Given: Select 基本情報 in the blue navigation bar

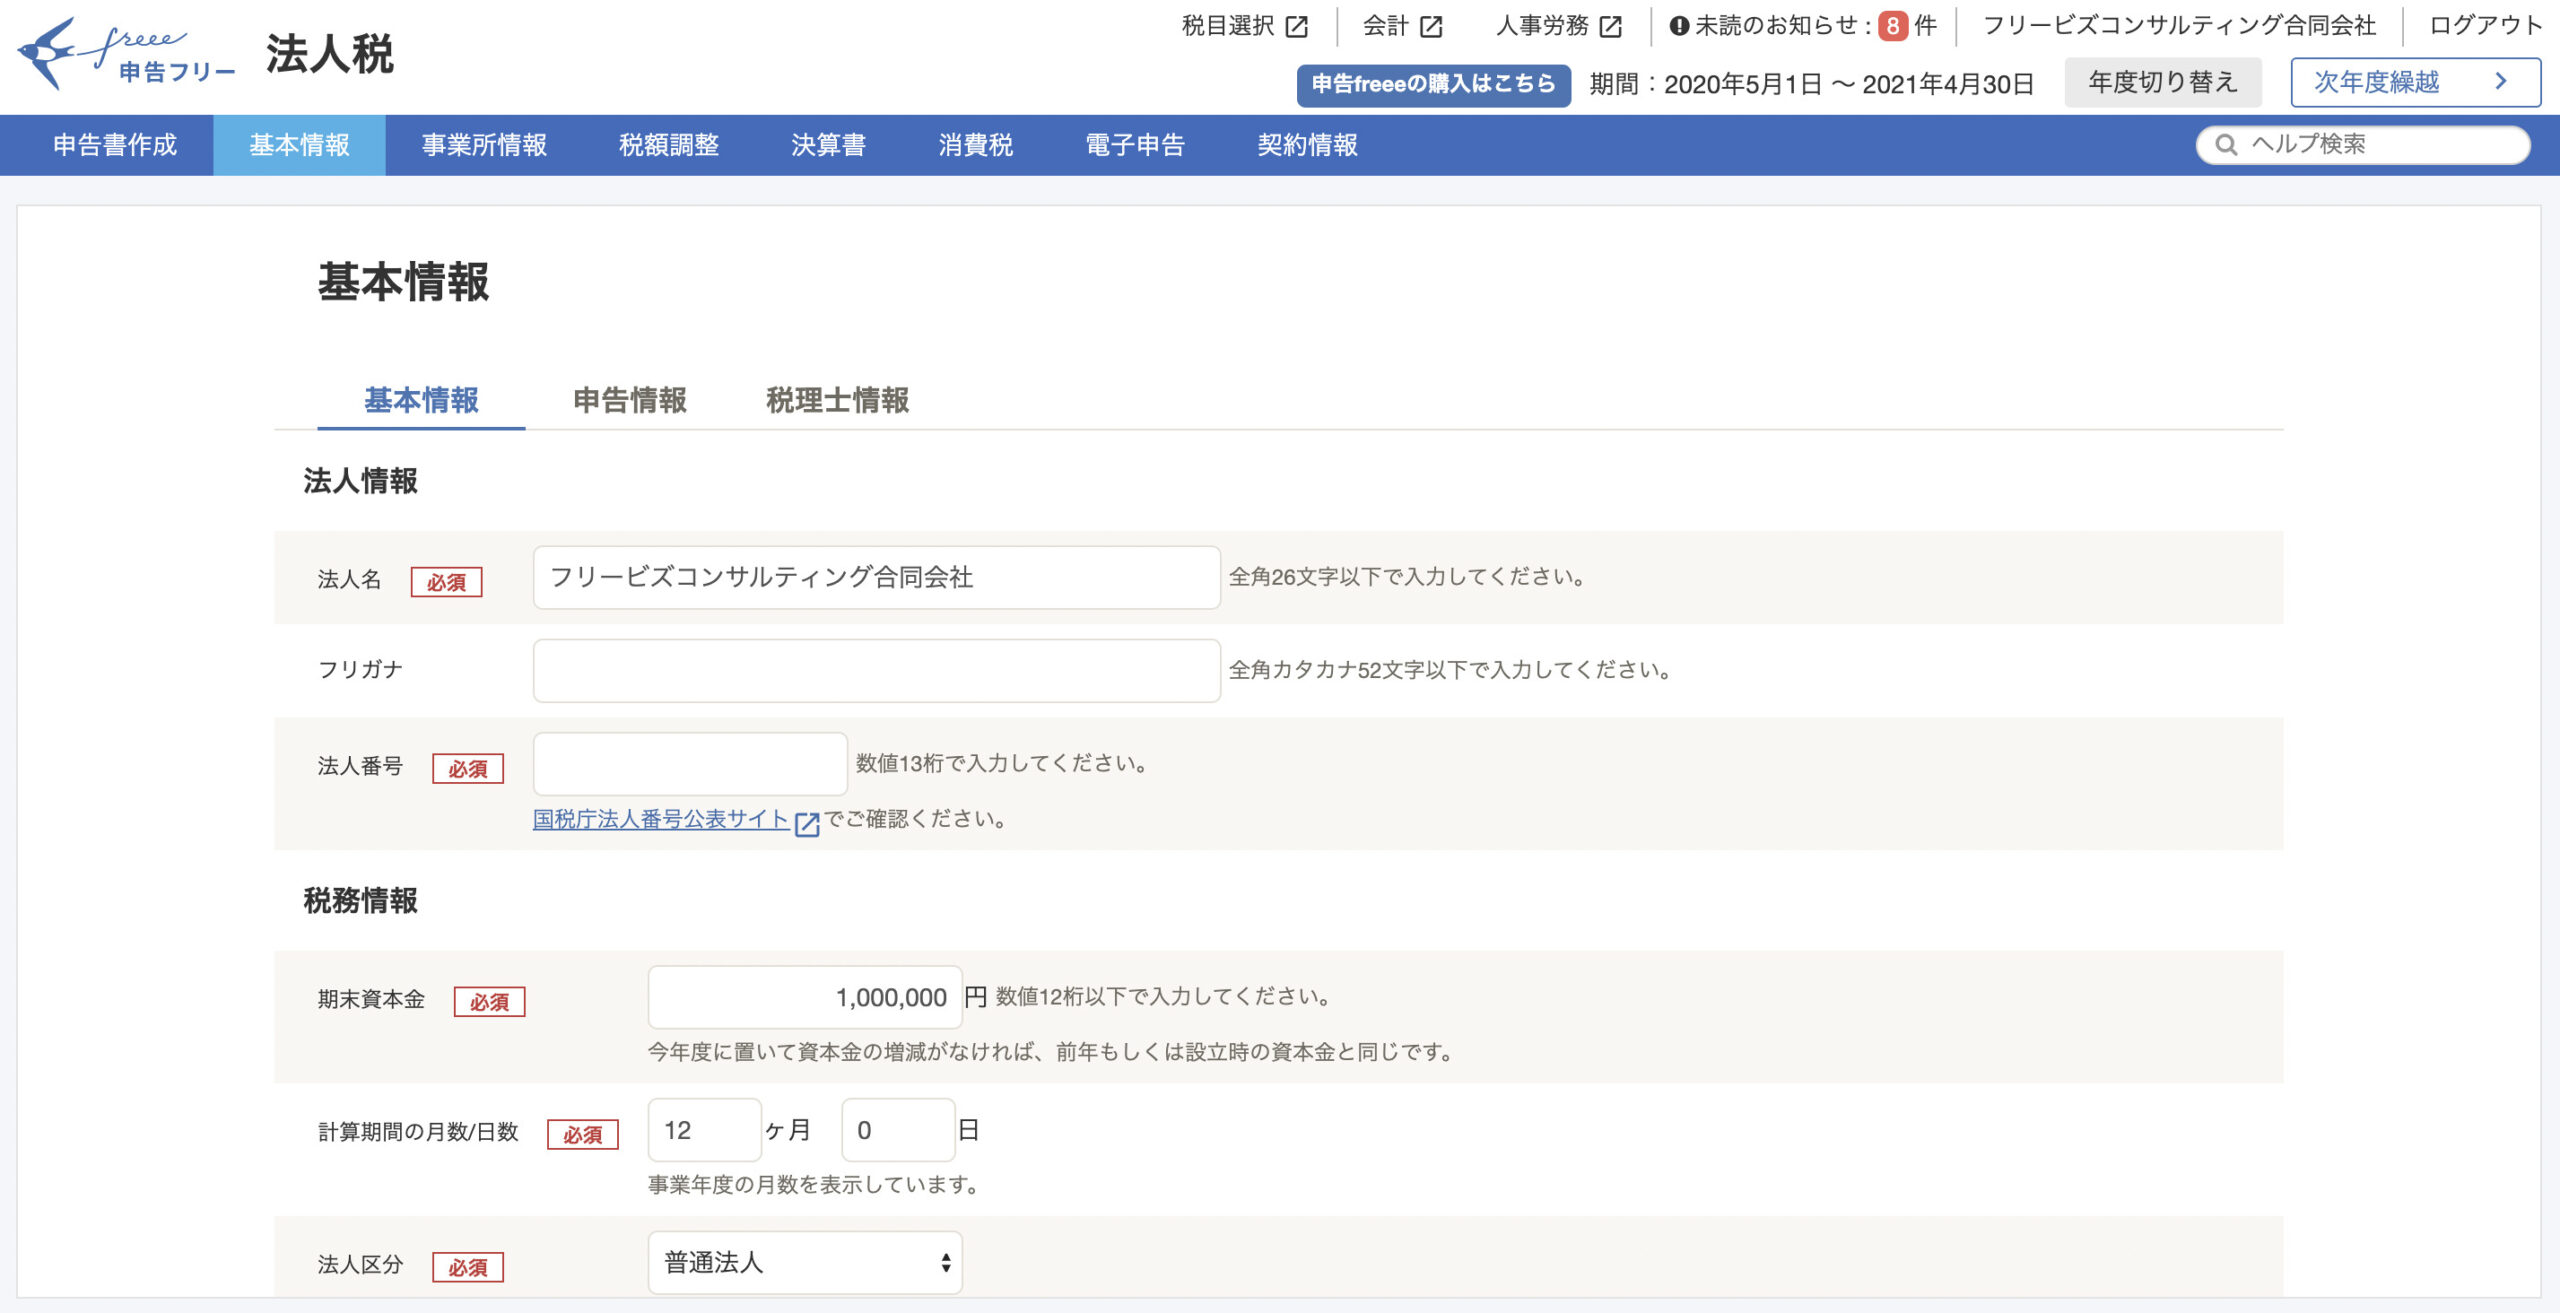Looking at the screenshot, I should tap(299, 145).
